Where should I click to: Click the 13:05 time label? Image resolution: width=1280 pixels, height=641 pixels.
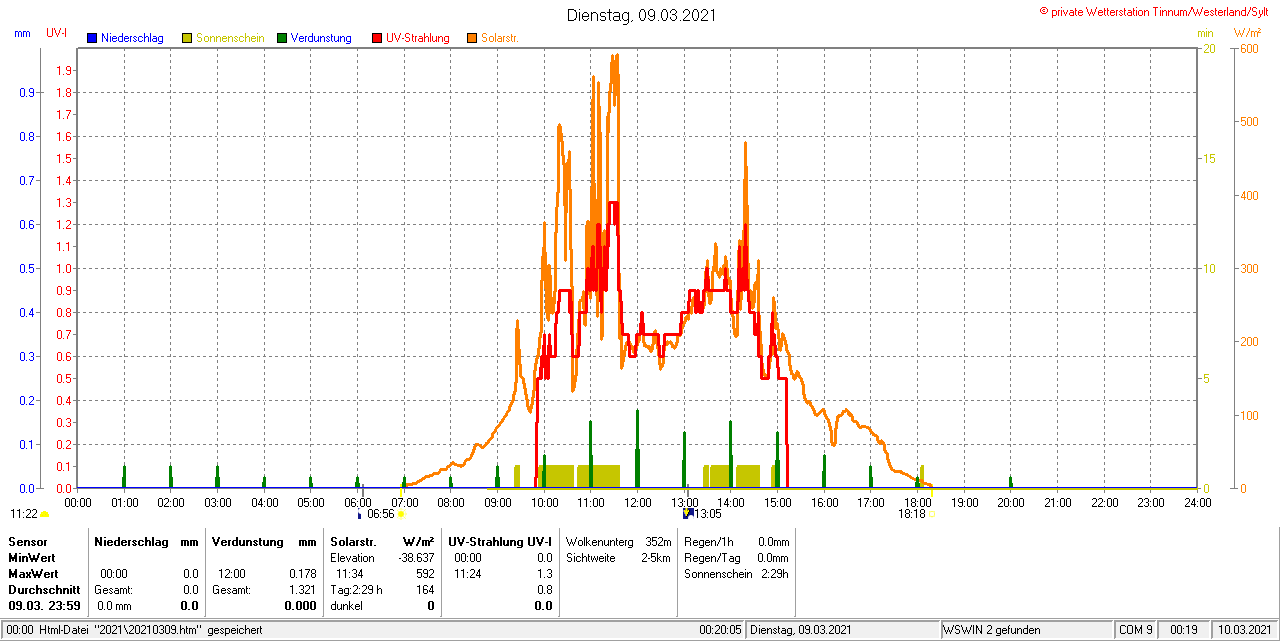[707, 514]
